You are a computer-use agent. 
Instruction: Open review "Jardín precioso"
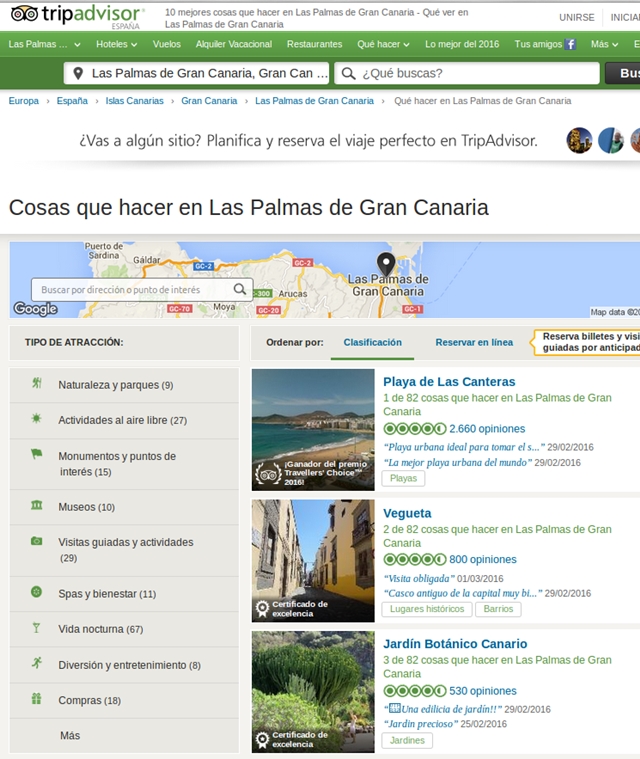(420, 724)
